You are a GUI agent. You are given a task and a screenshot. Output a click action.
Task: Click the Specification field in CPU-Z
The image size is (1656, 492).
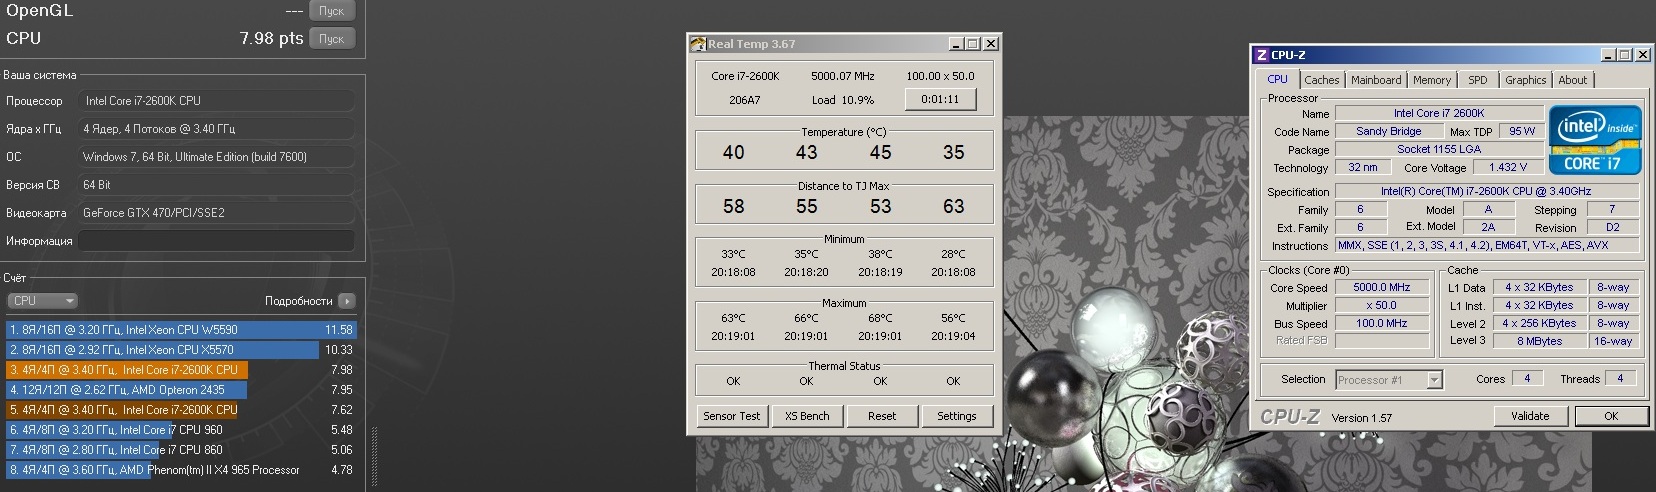point(1487,191)
